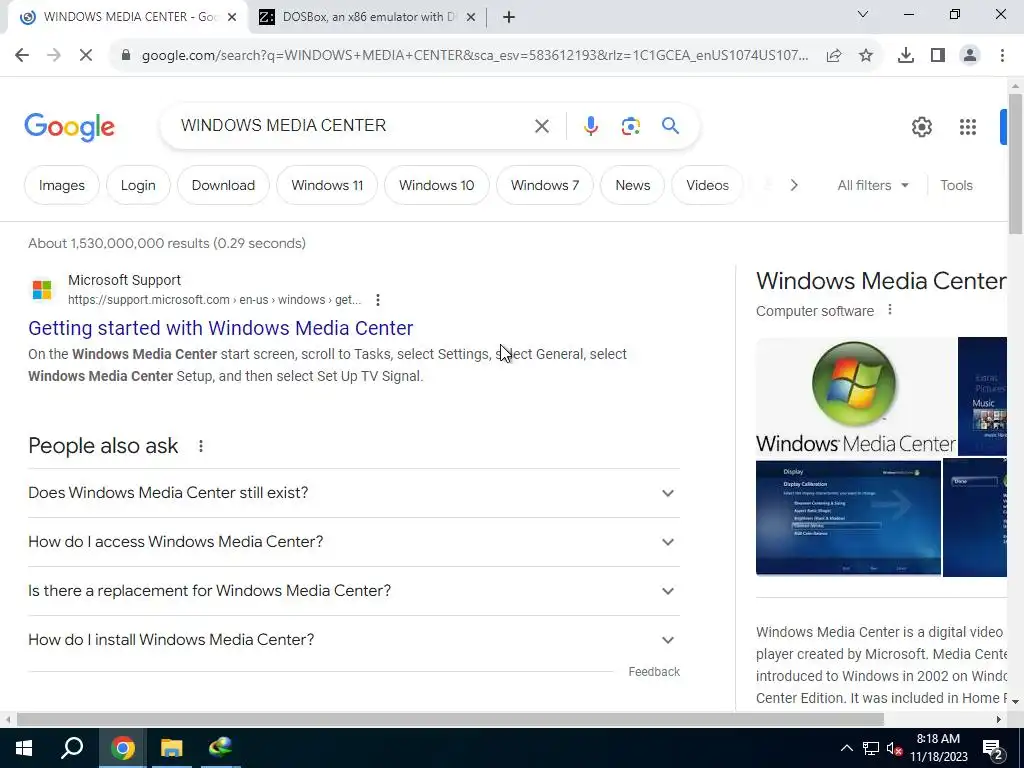This screenshot has height=768, width=1024.
Task: Expand 'How do I install Windows Media Center?'
Action: point(353,640)
